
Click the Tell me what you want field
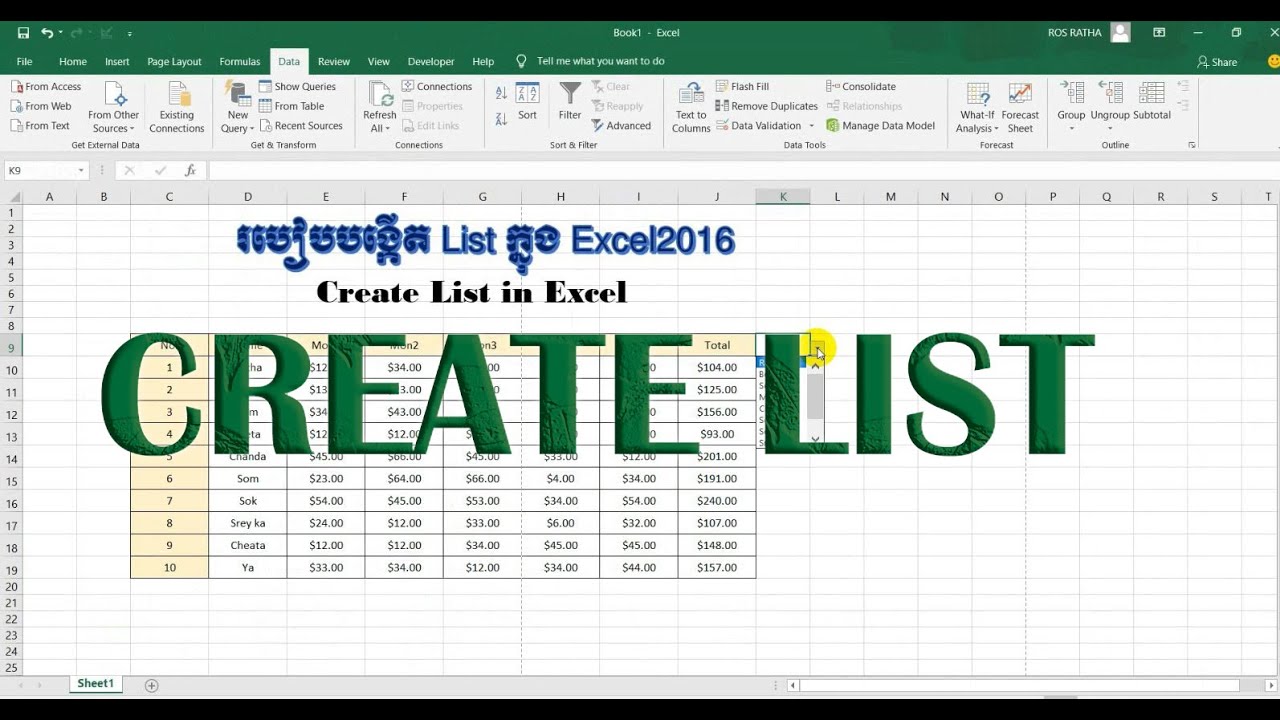[x=600, y=61]
